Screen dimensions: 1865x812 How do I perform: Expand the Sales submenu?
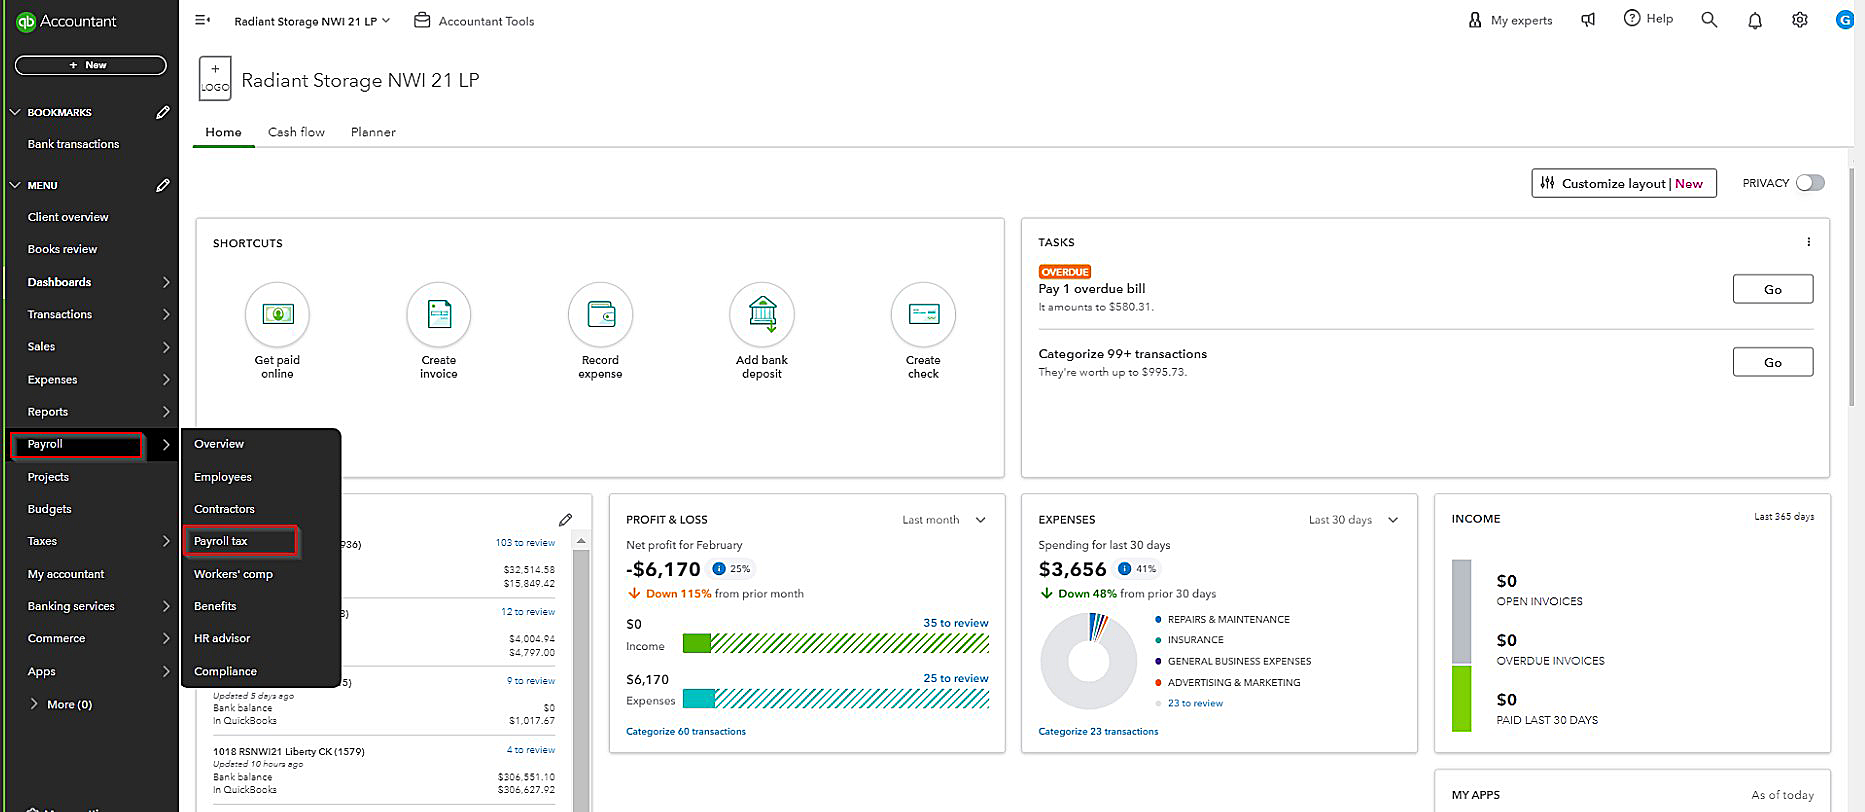pyautogui.click(x=166, y=347)
